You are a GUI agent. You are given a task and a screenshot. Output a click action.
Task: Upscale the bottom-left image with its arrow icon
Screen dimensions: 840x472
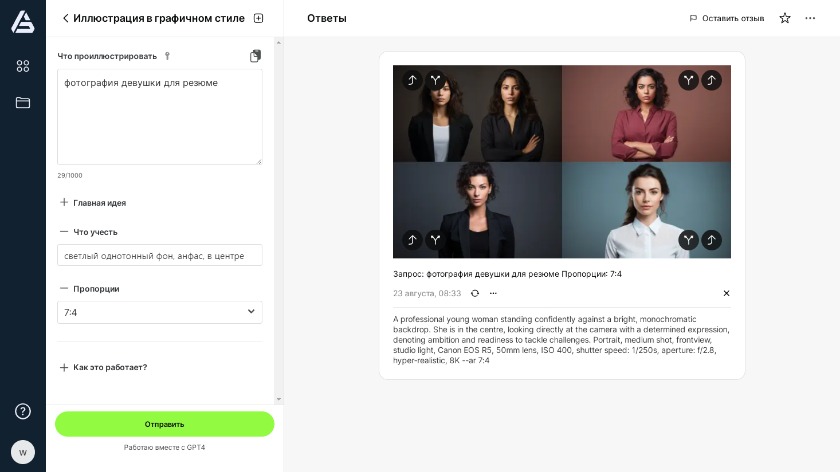click(x=412, y=240)
